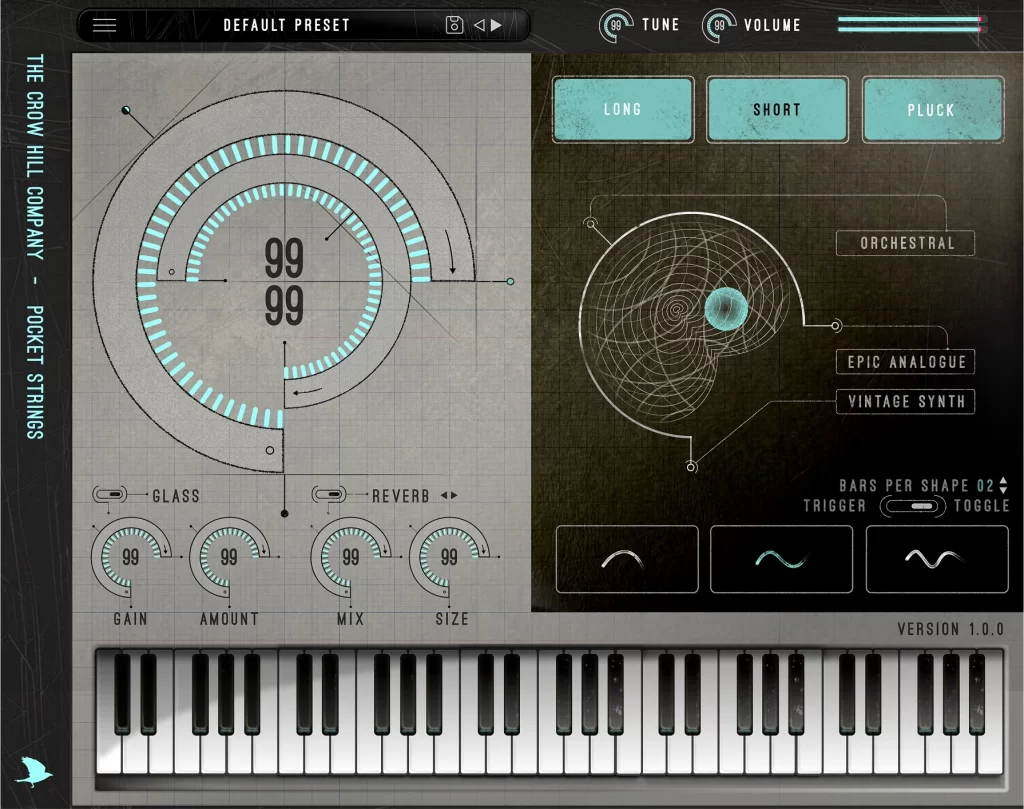Toggle the Reverb effect switch
Viewport: 1024px width, 809px height.
[x=330, y=495]
